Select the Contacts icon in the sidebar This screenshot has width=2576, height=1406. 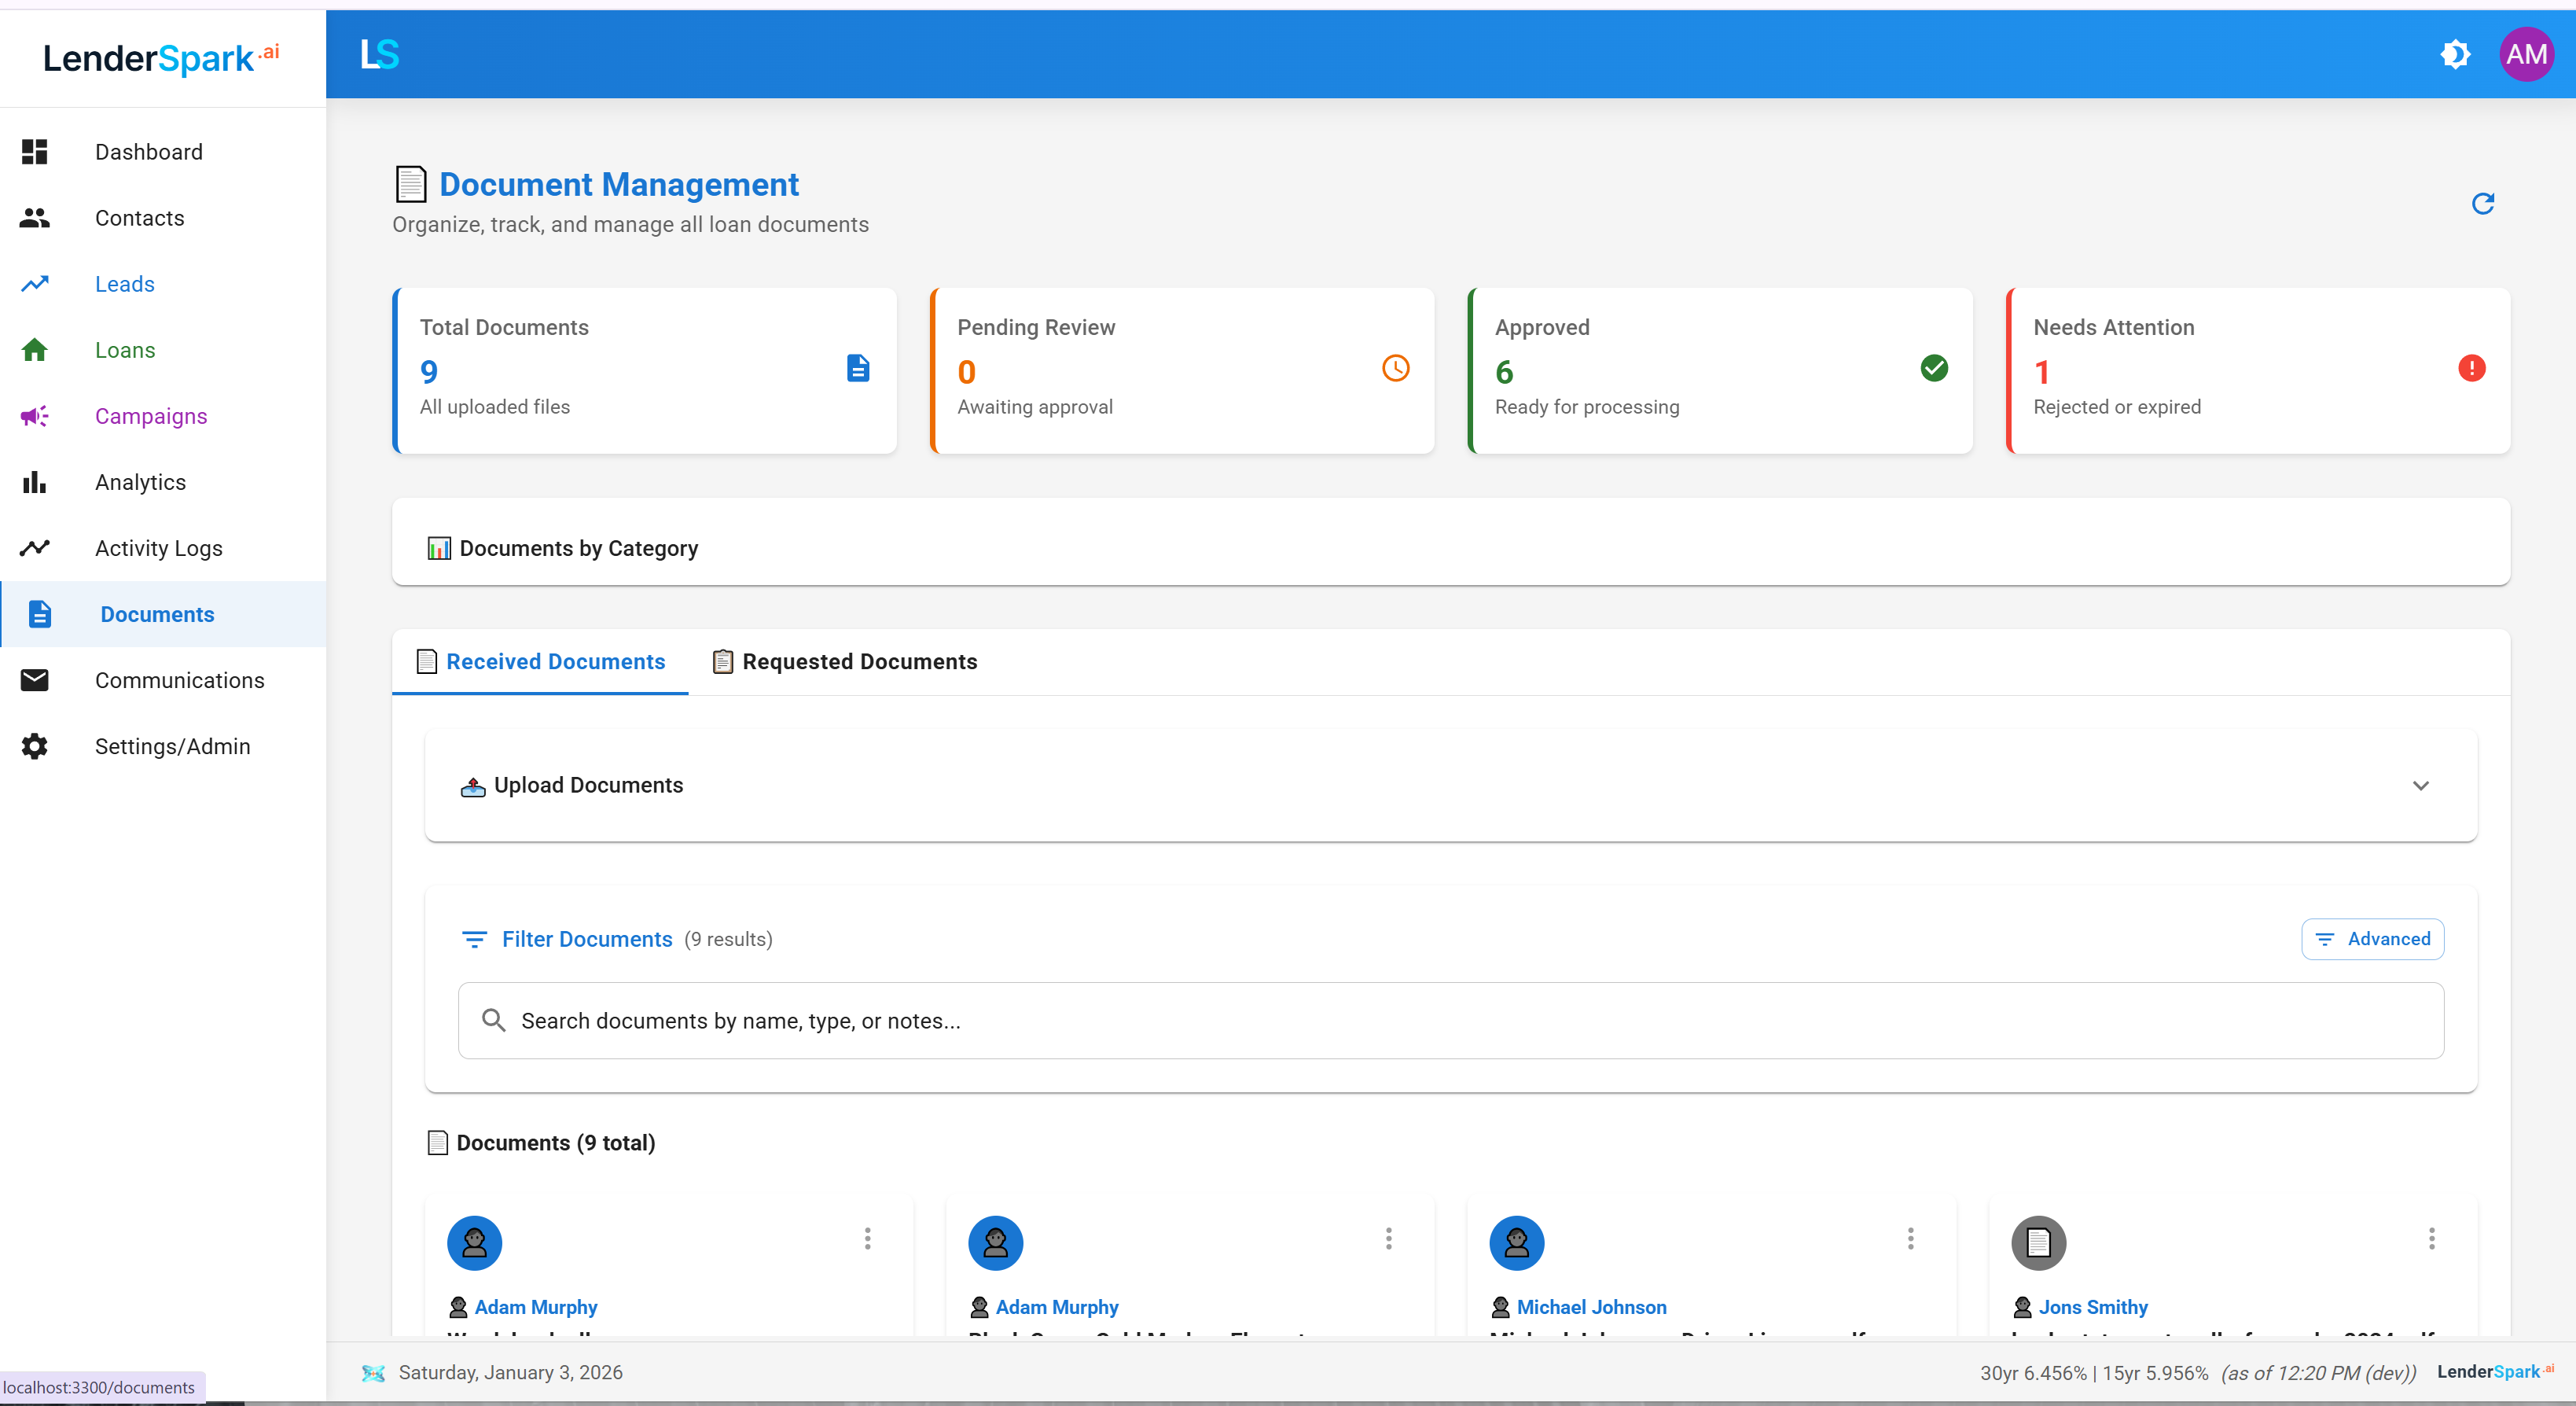(35, 218)
